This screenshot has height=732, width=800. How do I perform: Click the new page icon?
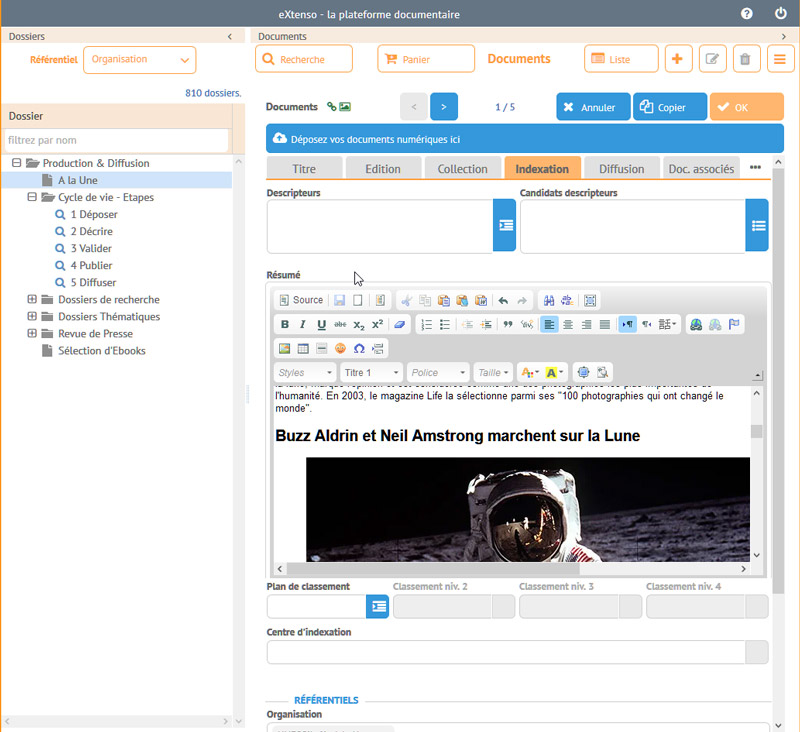[x=358, y=300]
